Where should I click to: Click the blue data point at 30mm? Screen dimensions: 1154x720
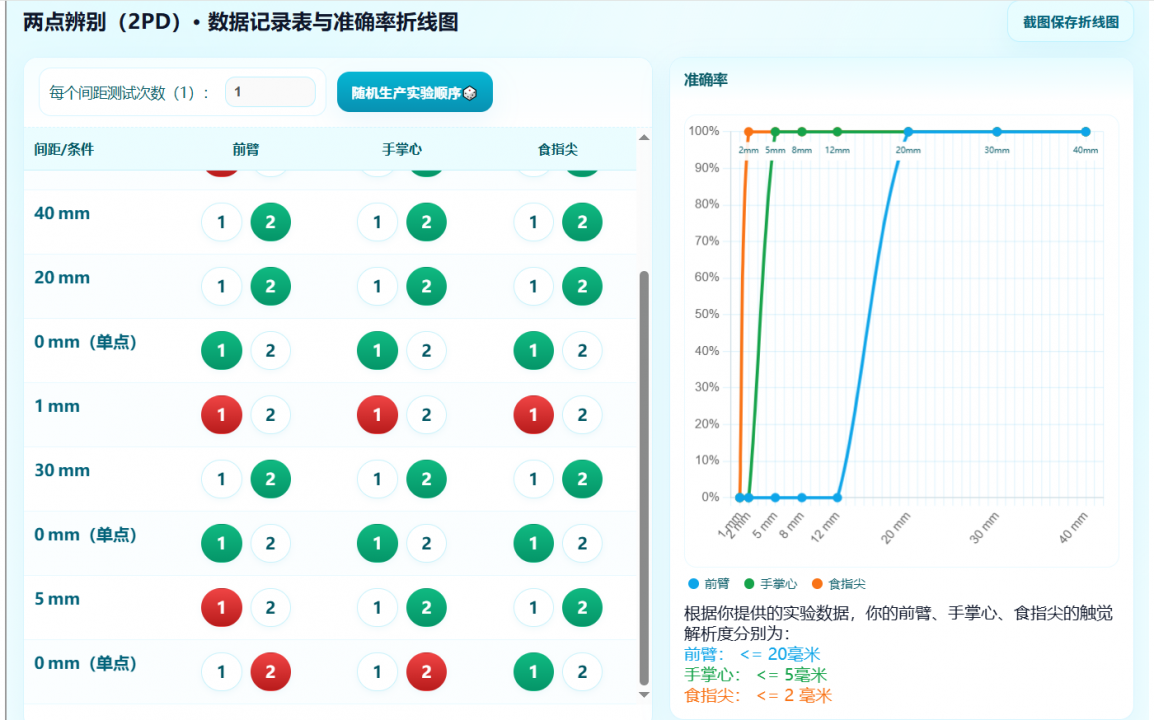click(996, 131)
